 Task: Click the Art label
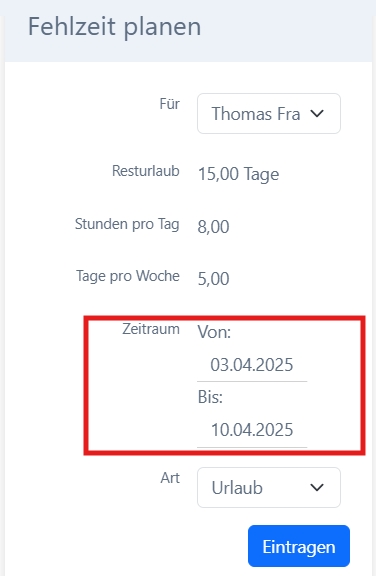[170, 478]
